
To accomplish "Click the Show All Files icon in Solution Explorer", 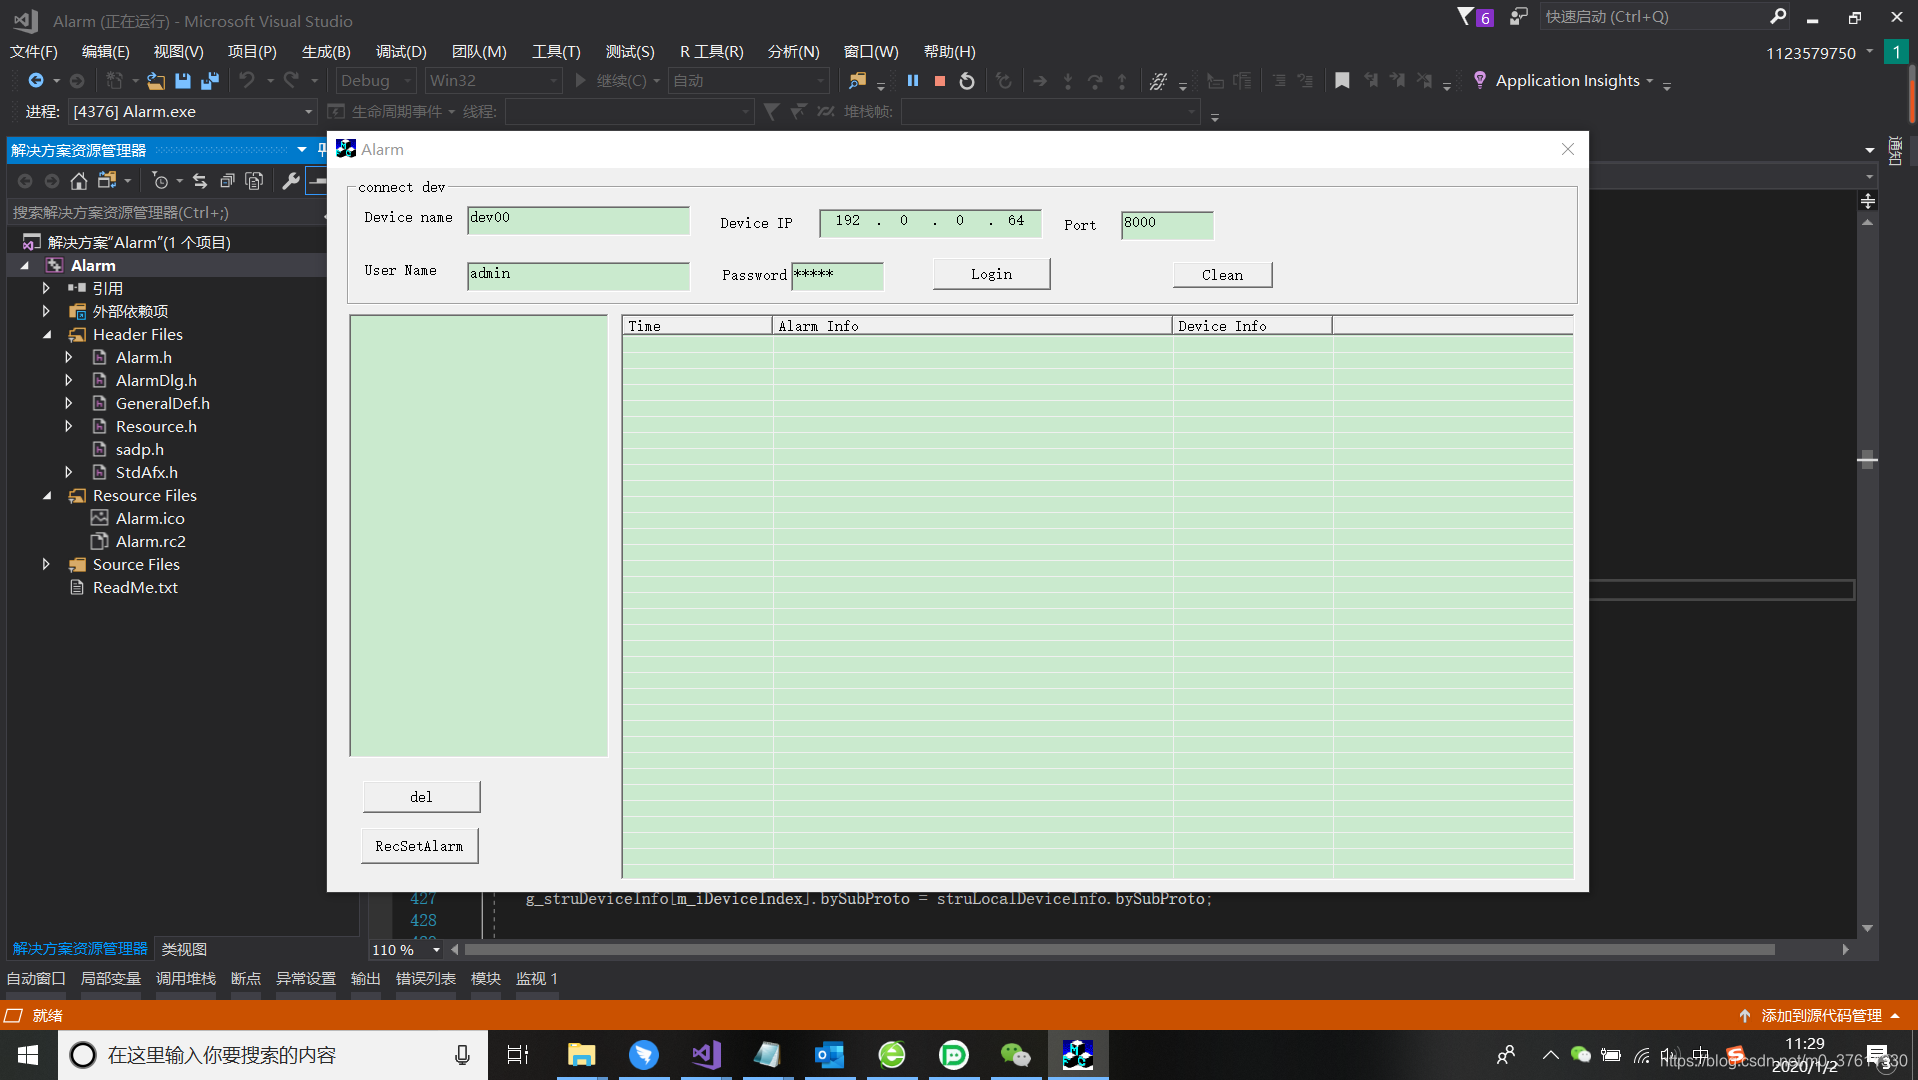I will (x=254, y=181).
